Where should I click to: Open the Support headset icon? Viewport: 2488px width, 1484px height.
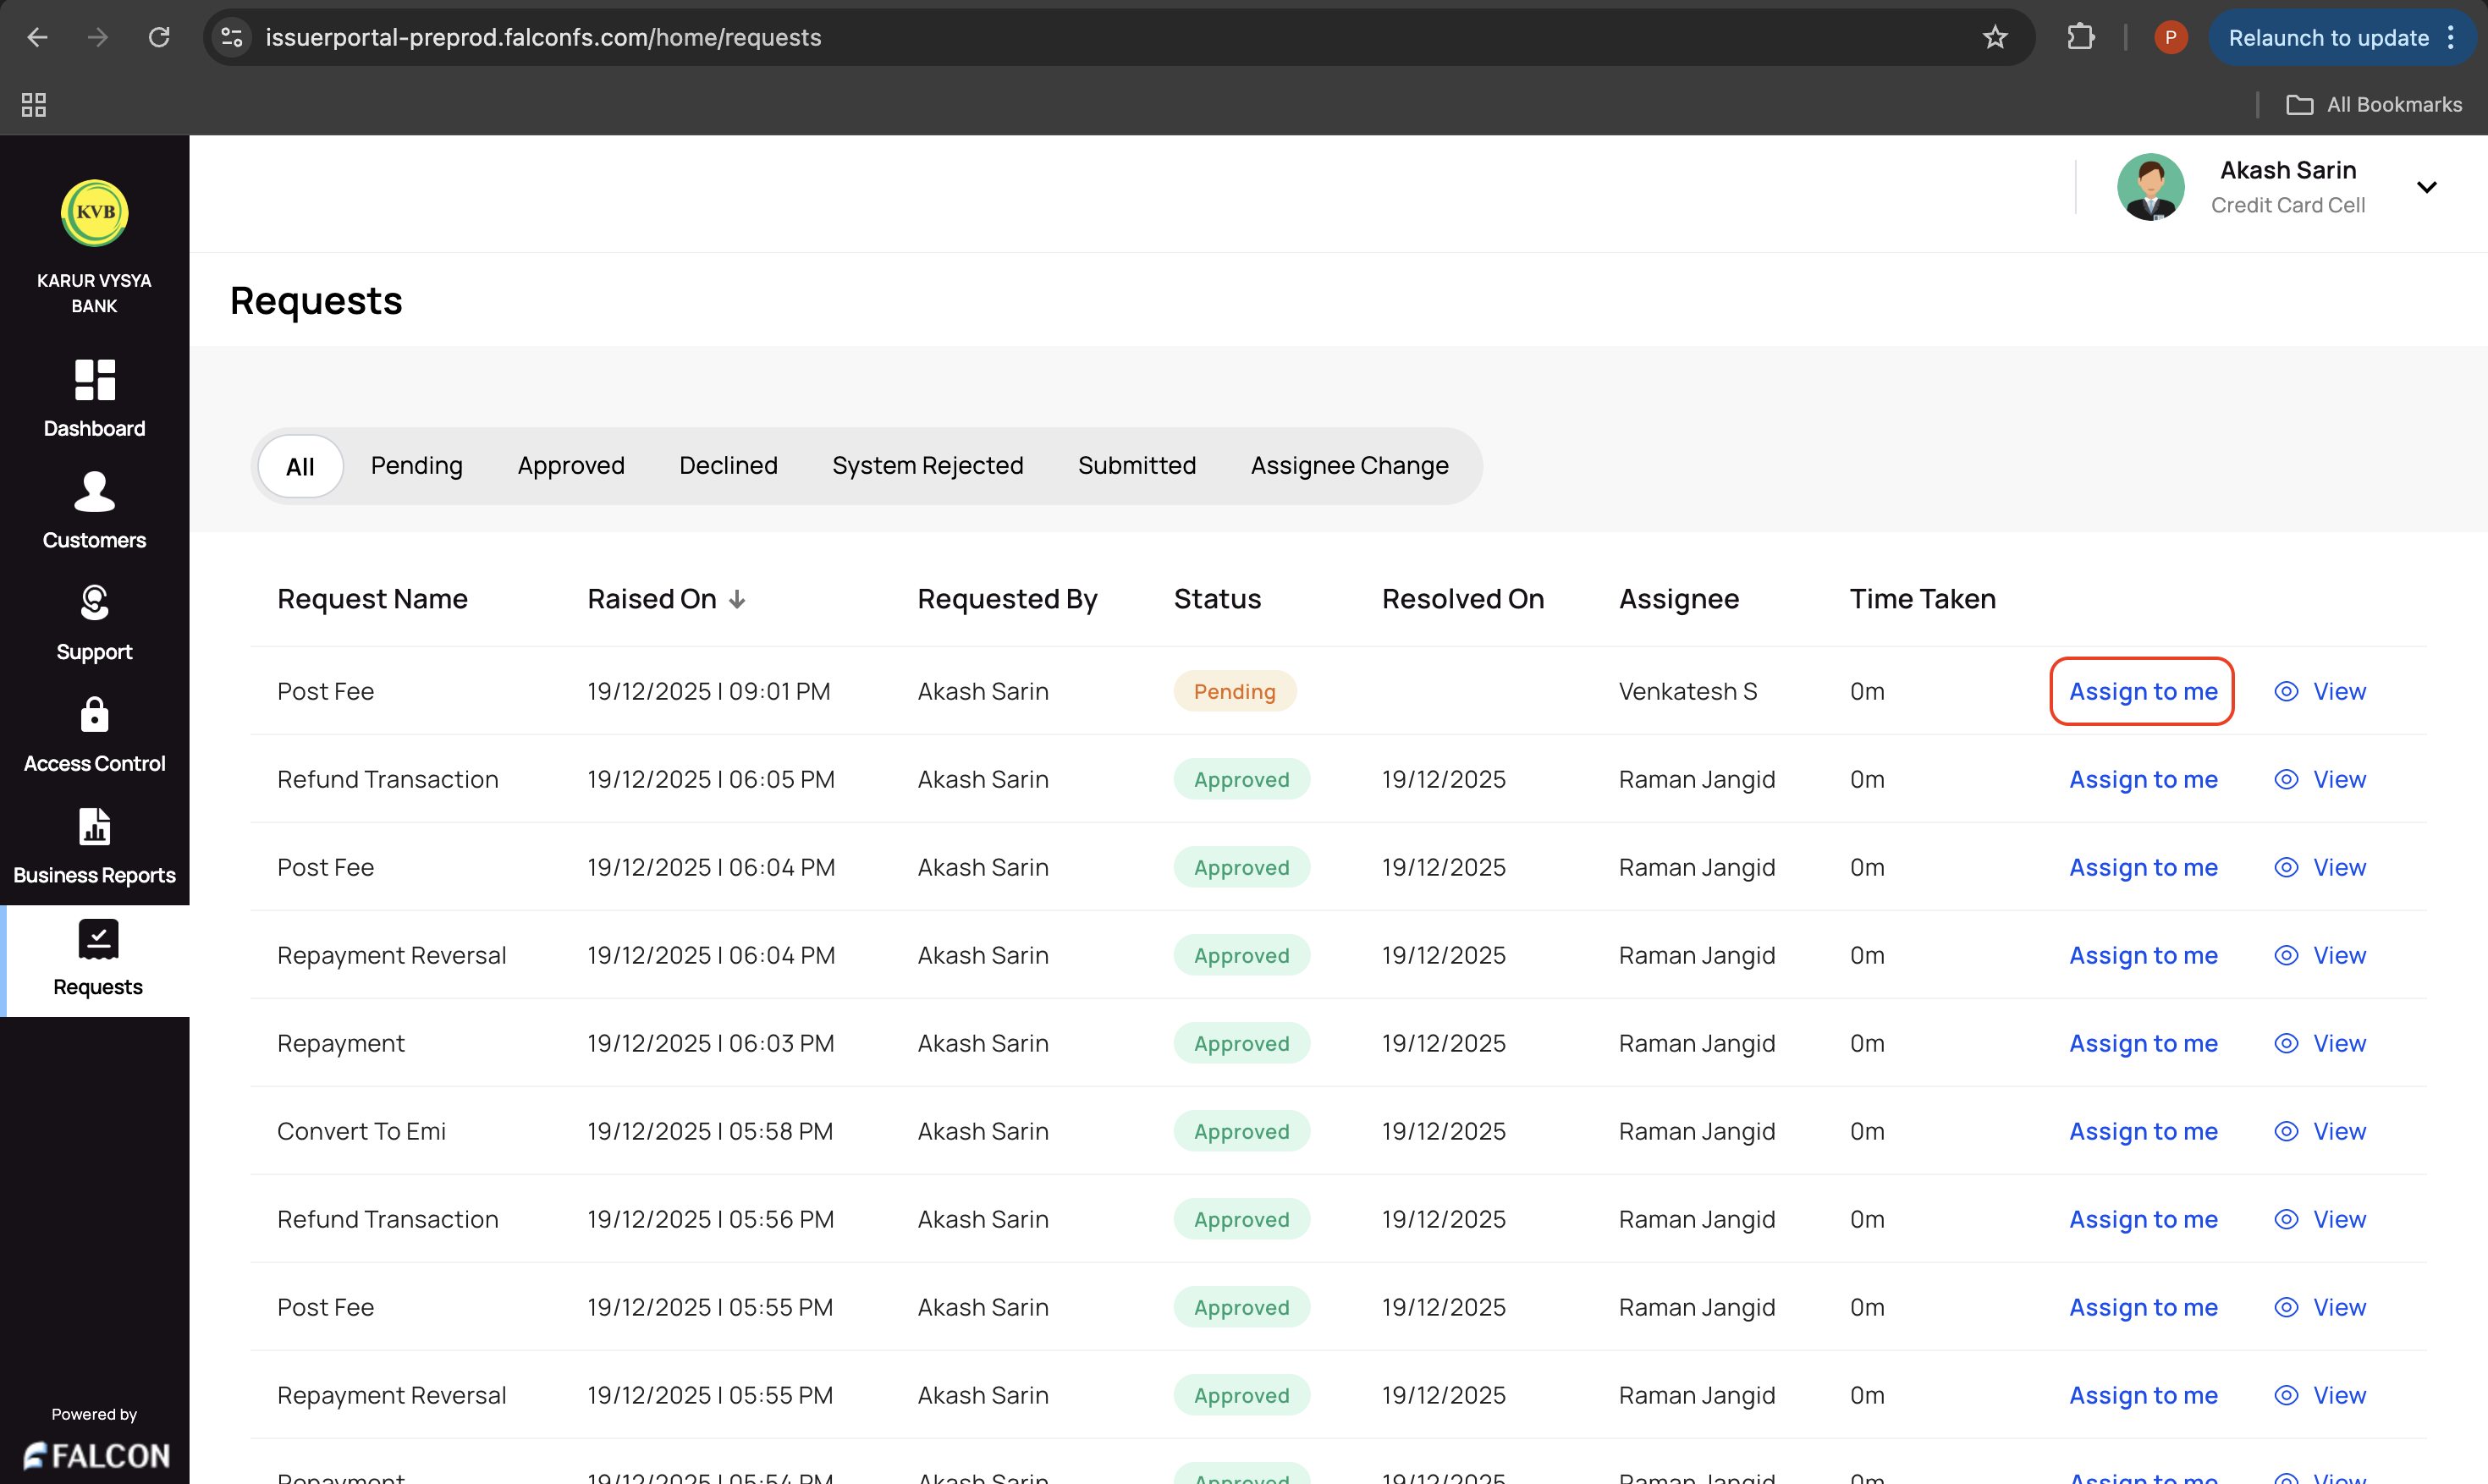(95, 603)
